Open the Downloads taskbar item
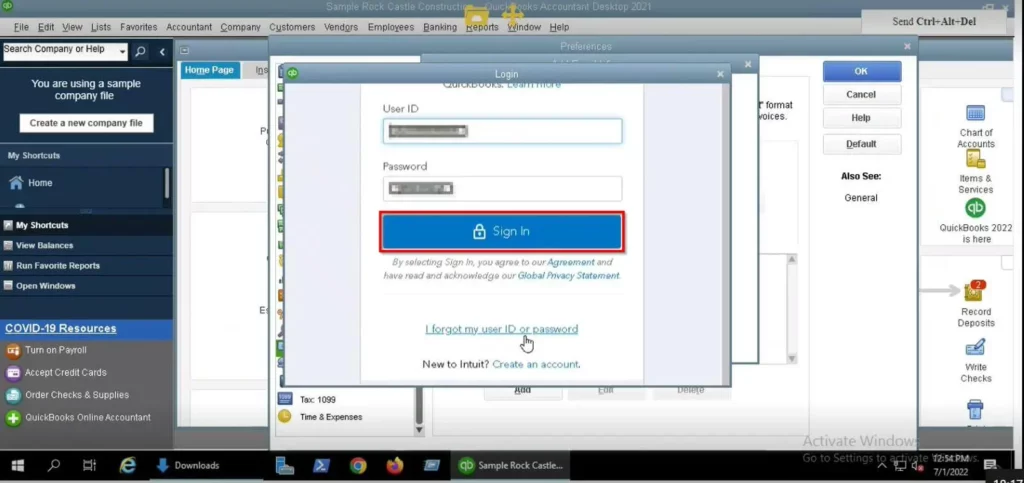1024x483 pixels. [x=188, y=466]
